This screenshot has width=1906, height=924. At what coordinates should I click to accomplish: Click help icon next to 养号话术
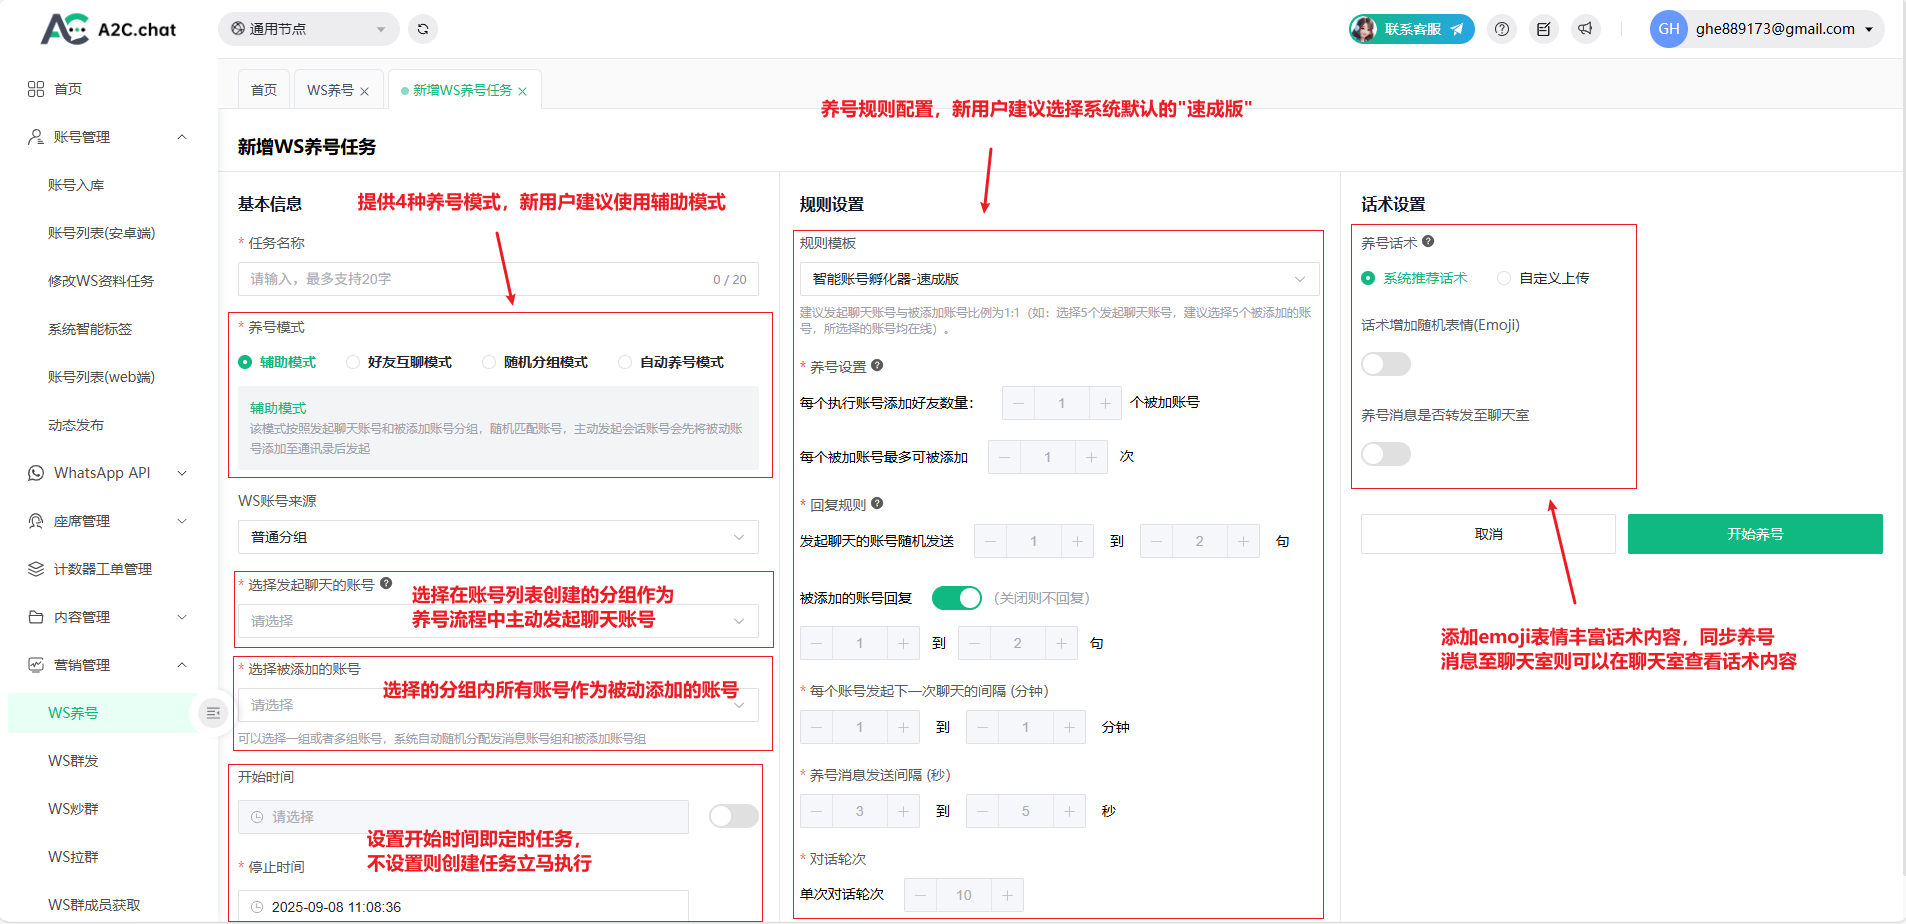coord(1428,242)
